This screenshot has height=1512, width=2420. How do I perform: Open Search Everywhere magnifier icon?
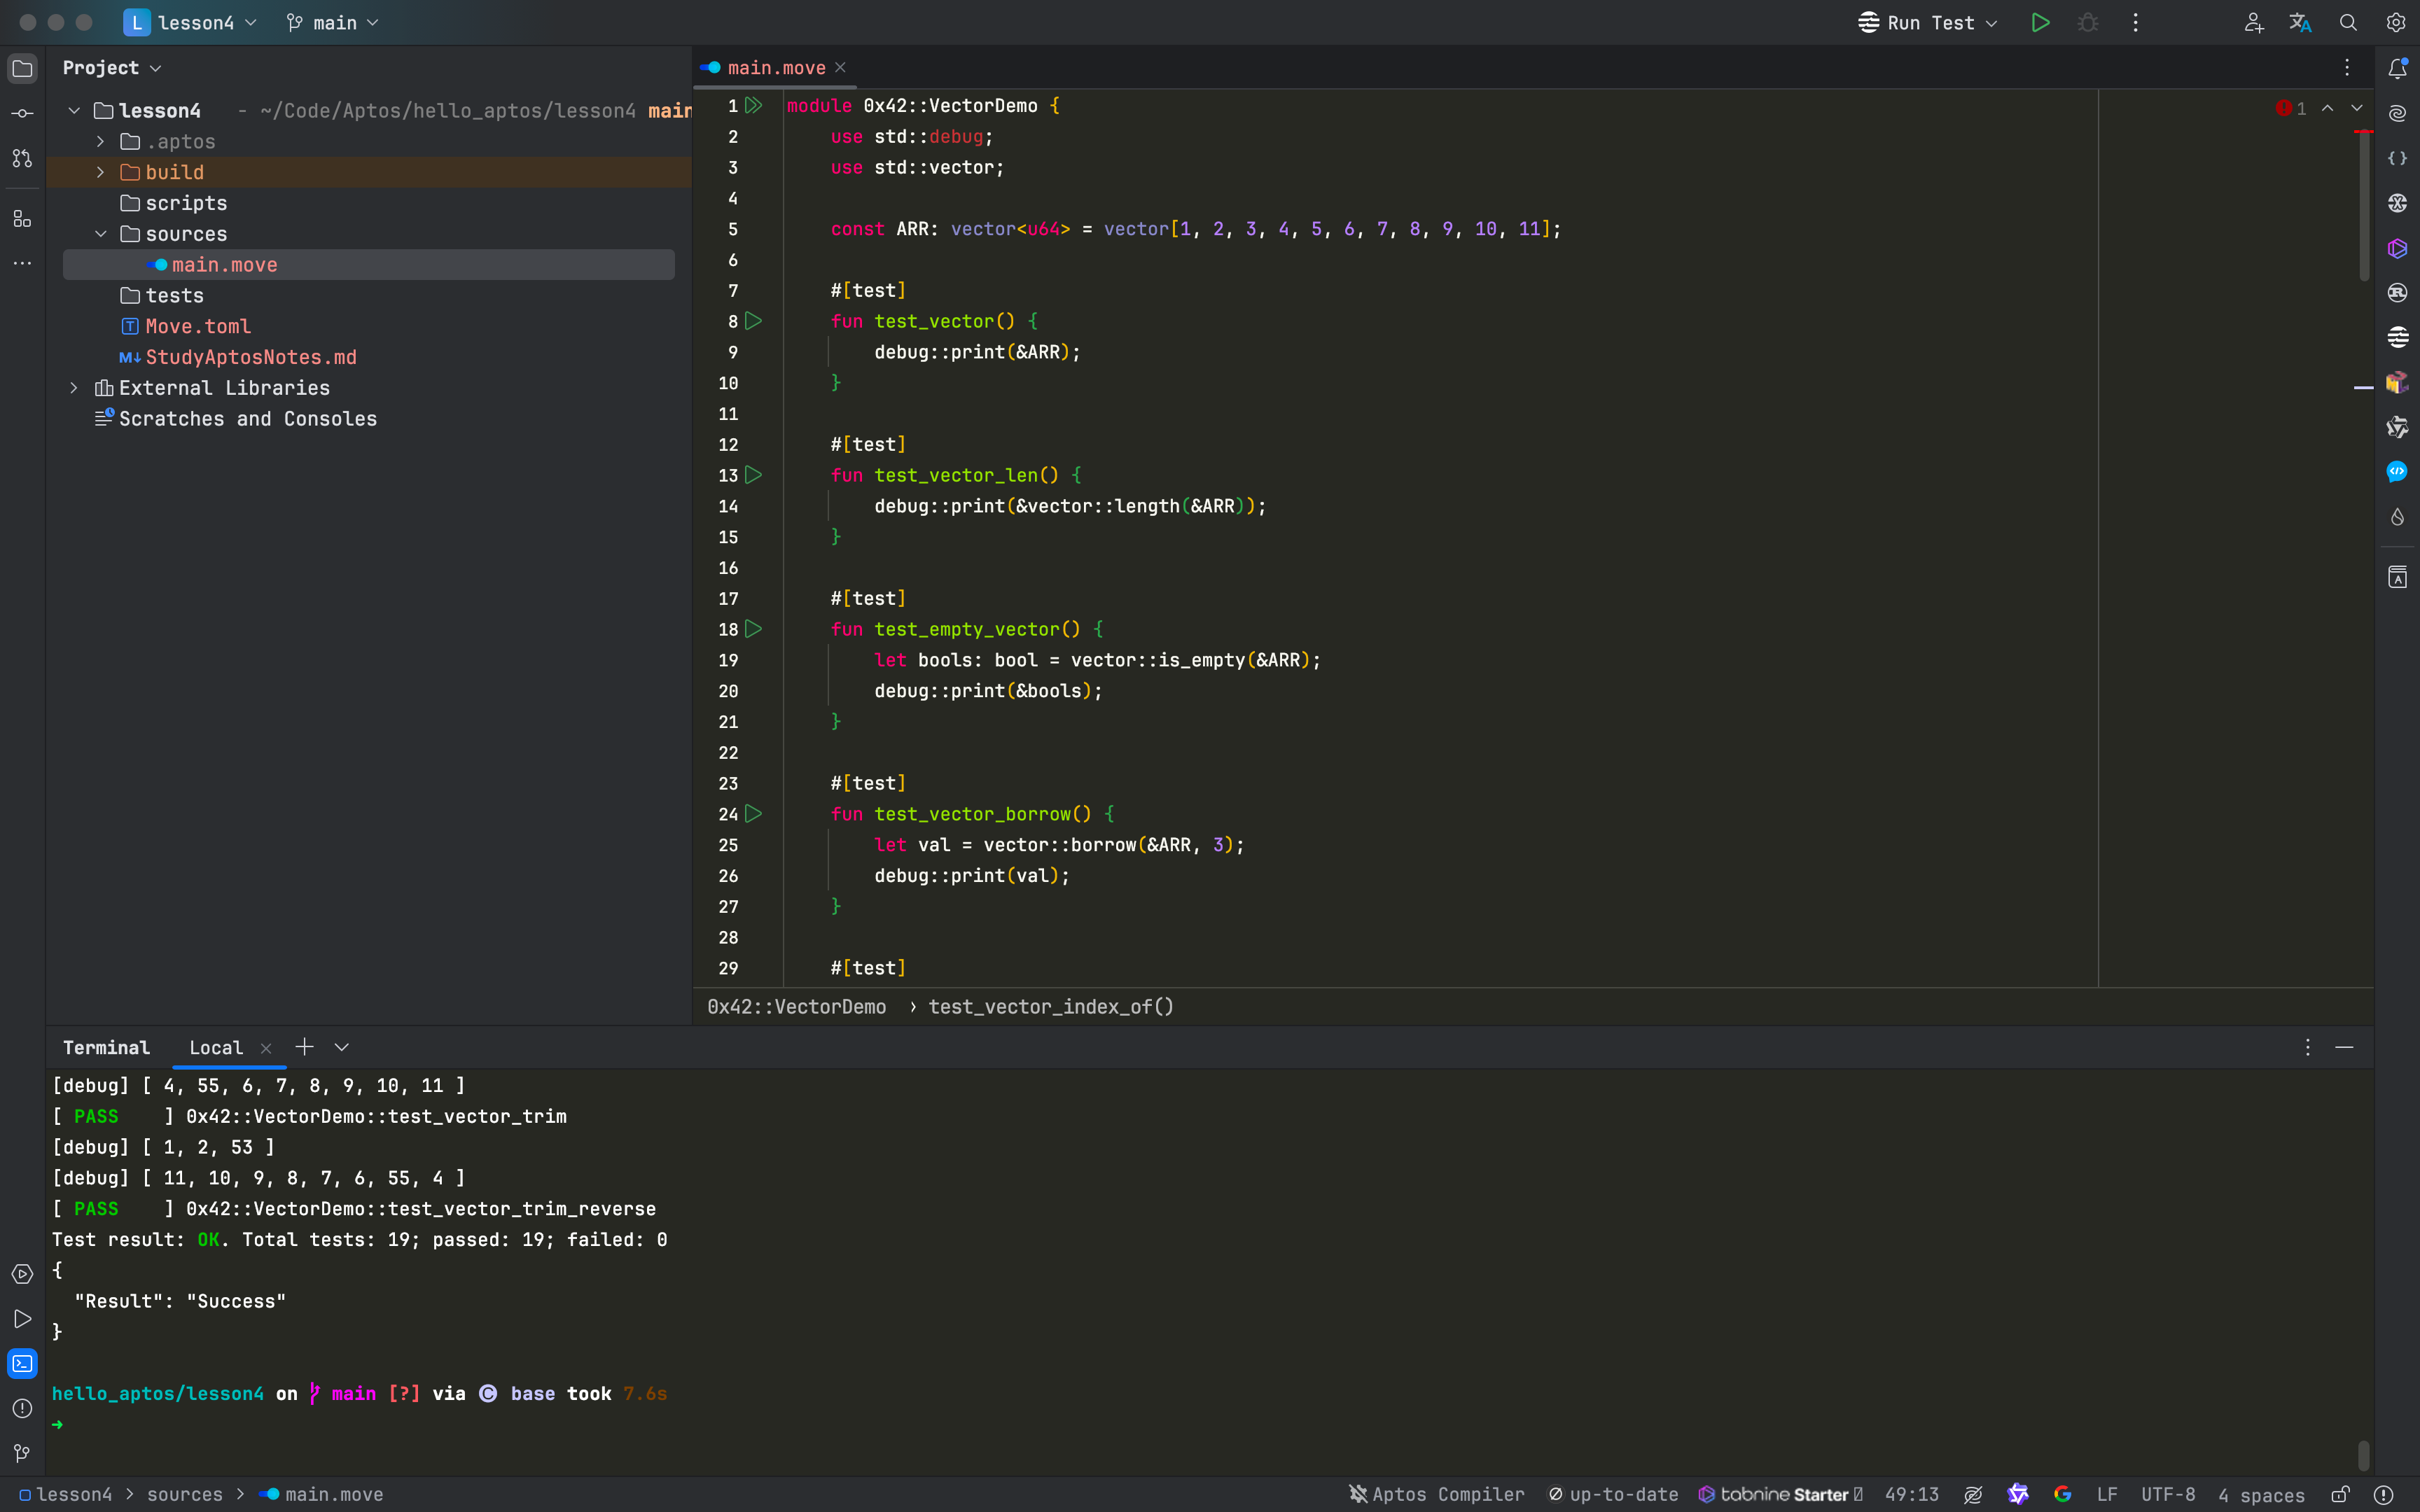click(x=2348, y=22)
